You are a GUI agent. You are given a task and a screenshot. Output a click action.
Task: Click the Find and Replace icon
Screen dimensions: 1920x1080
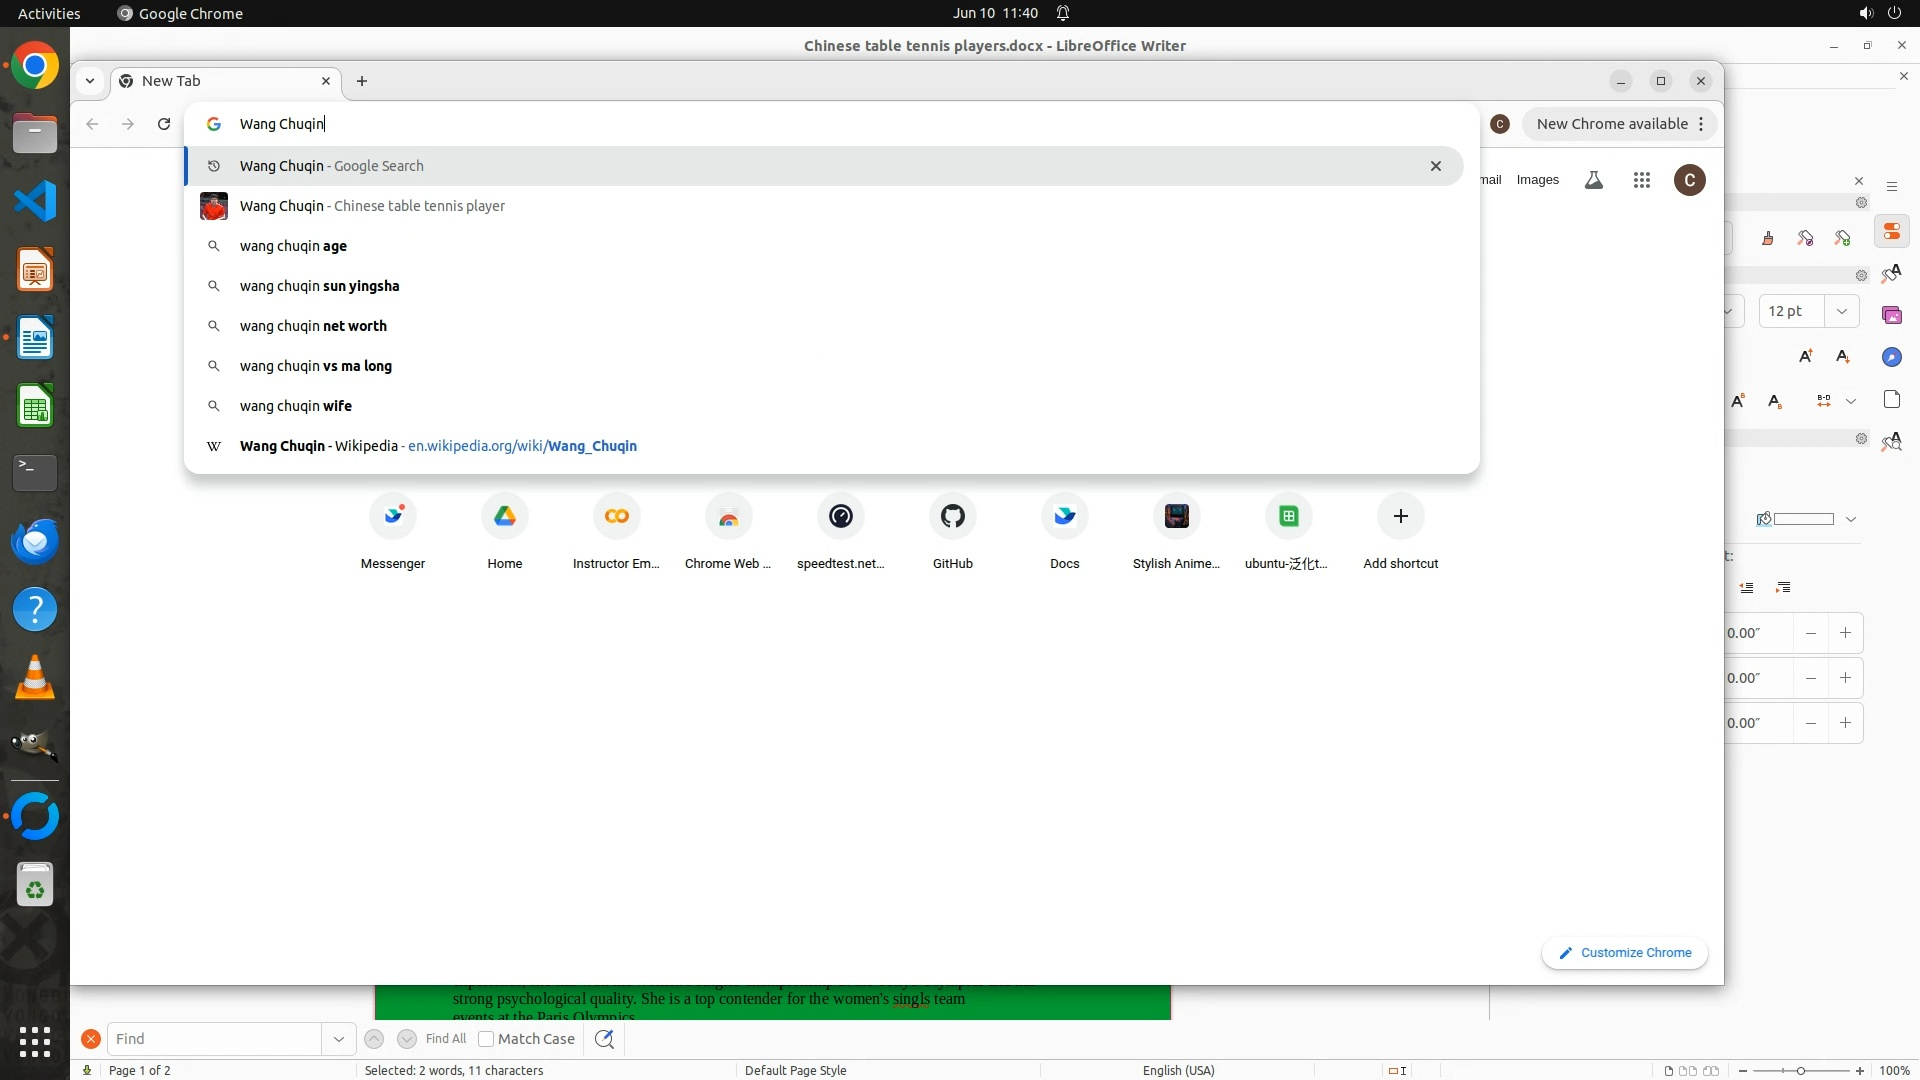(x=604, y=1039)
